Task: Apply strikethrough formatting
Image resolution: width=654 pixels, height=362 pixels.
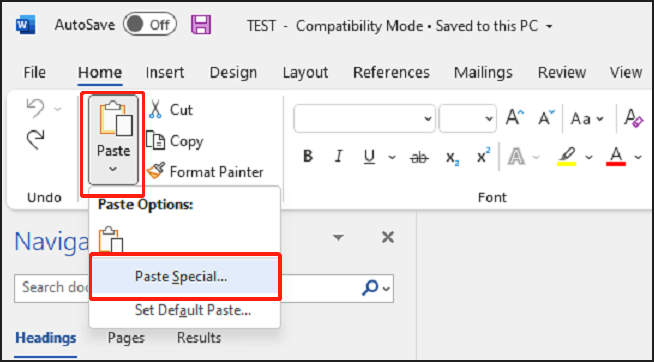Action: click(419, 157)
